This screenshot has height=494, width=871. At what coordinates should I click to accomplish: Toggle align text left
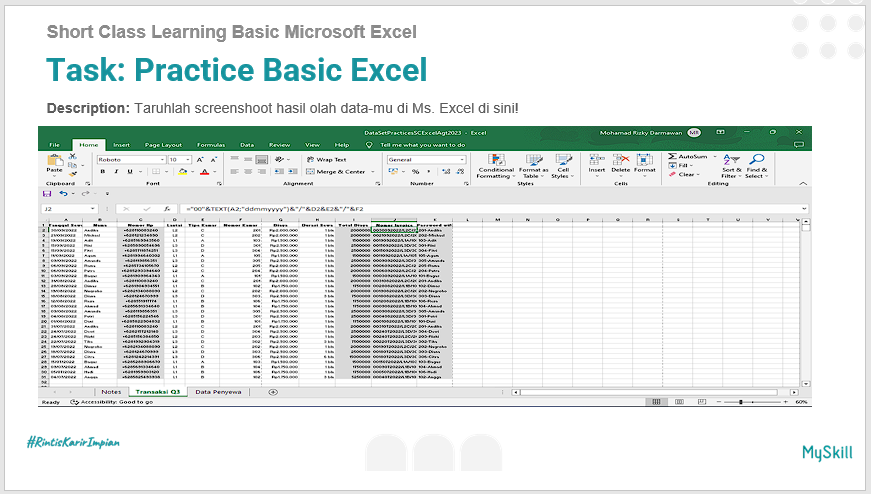coord(234,172)
